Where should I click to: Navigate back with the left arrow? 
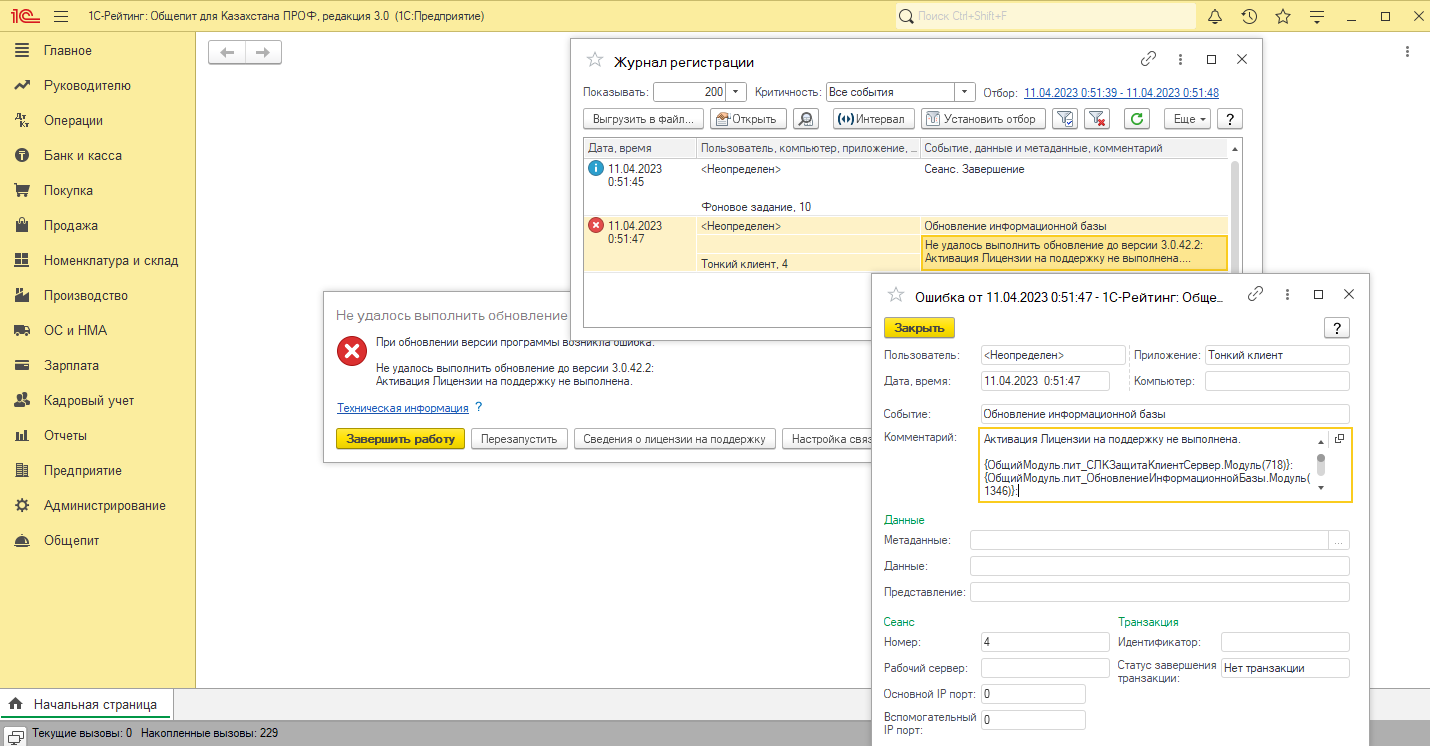(227, 52)
